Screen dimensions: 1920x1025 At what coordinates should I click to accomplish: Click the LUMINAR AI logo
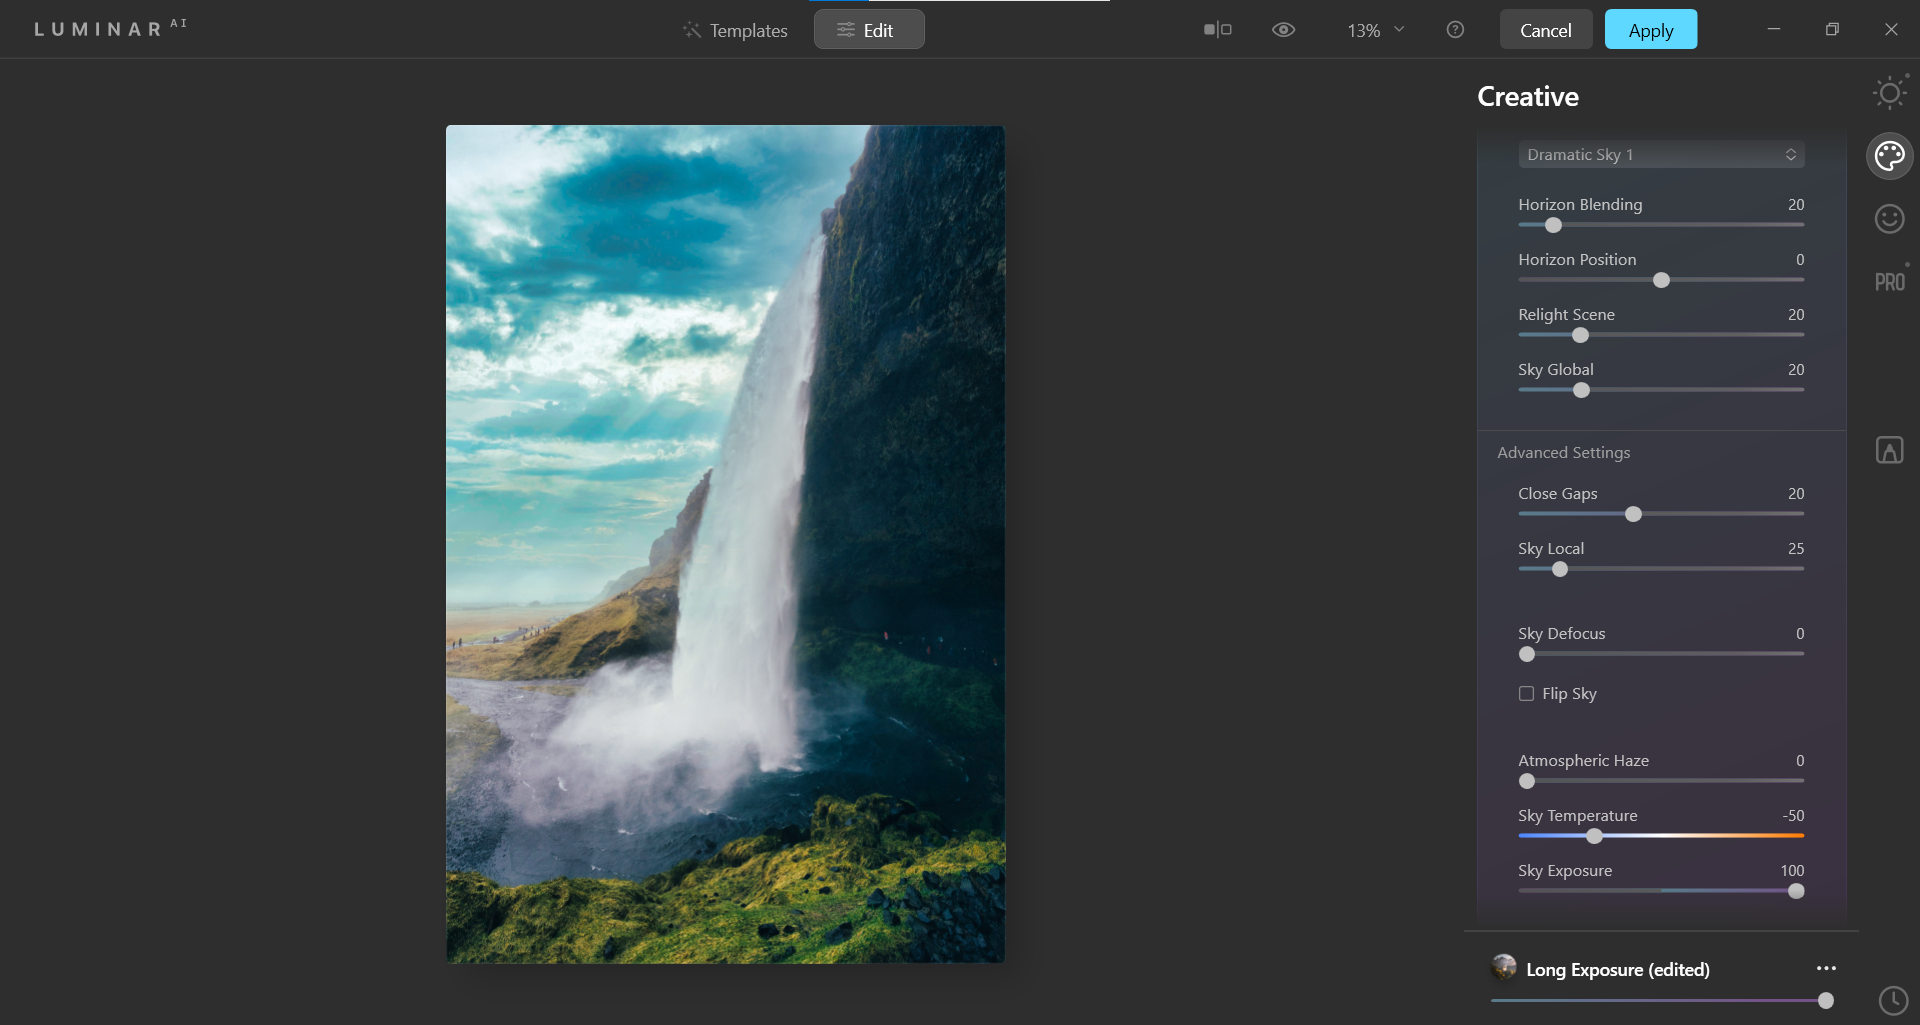click(x=110, y=28)
